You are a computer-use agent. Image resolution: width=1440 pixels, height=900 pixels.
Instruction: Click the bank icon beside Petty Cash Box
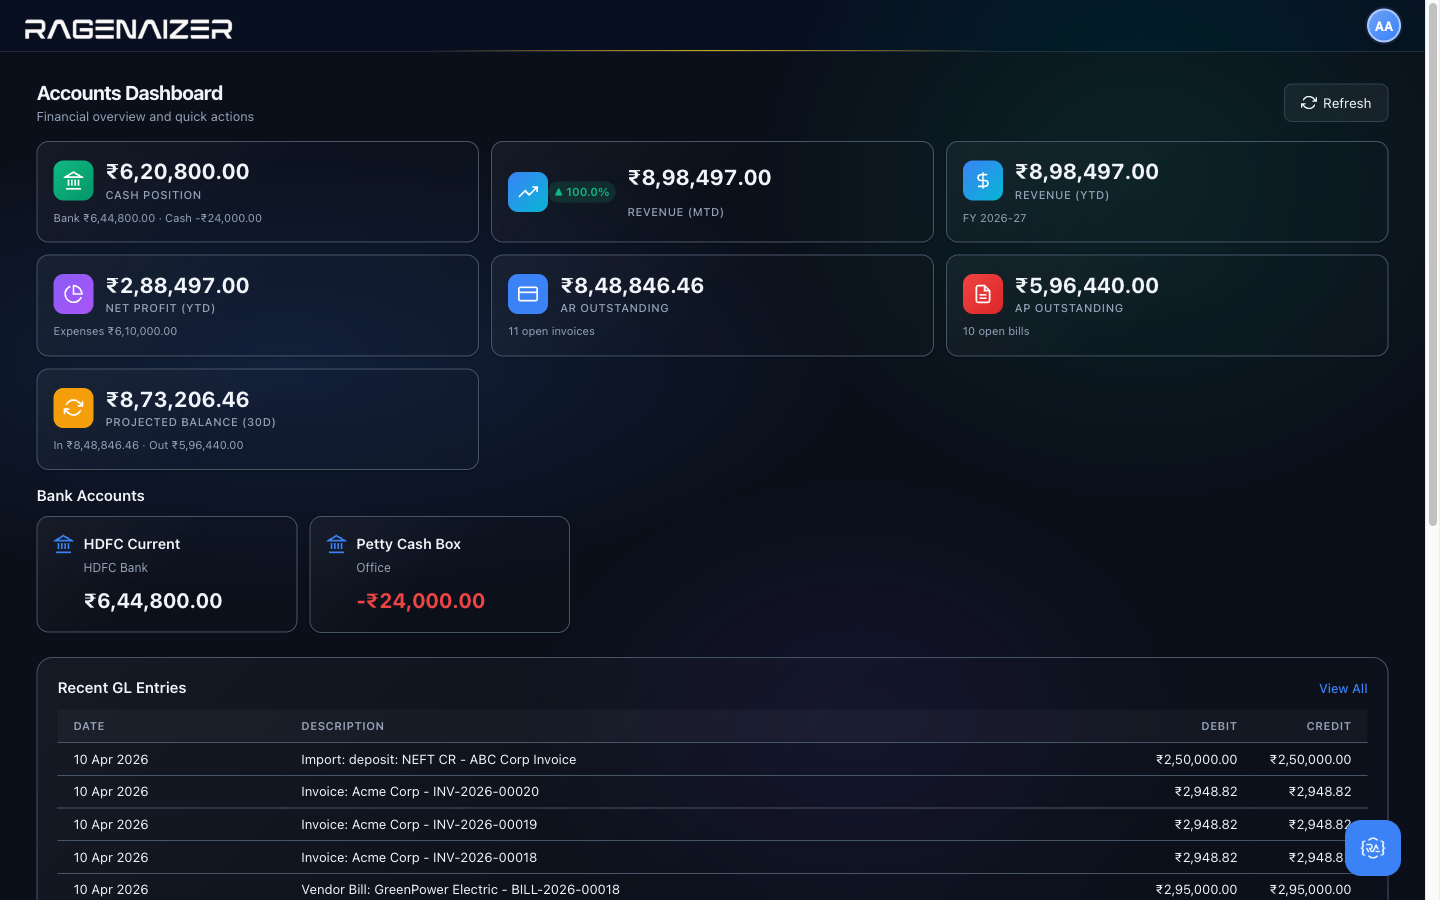coord(336,544)
